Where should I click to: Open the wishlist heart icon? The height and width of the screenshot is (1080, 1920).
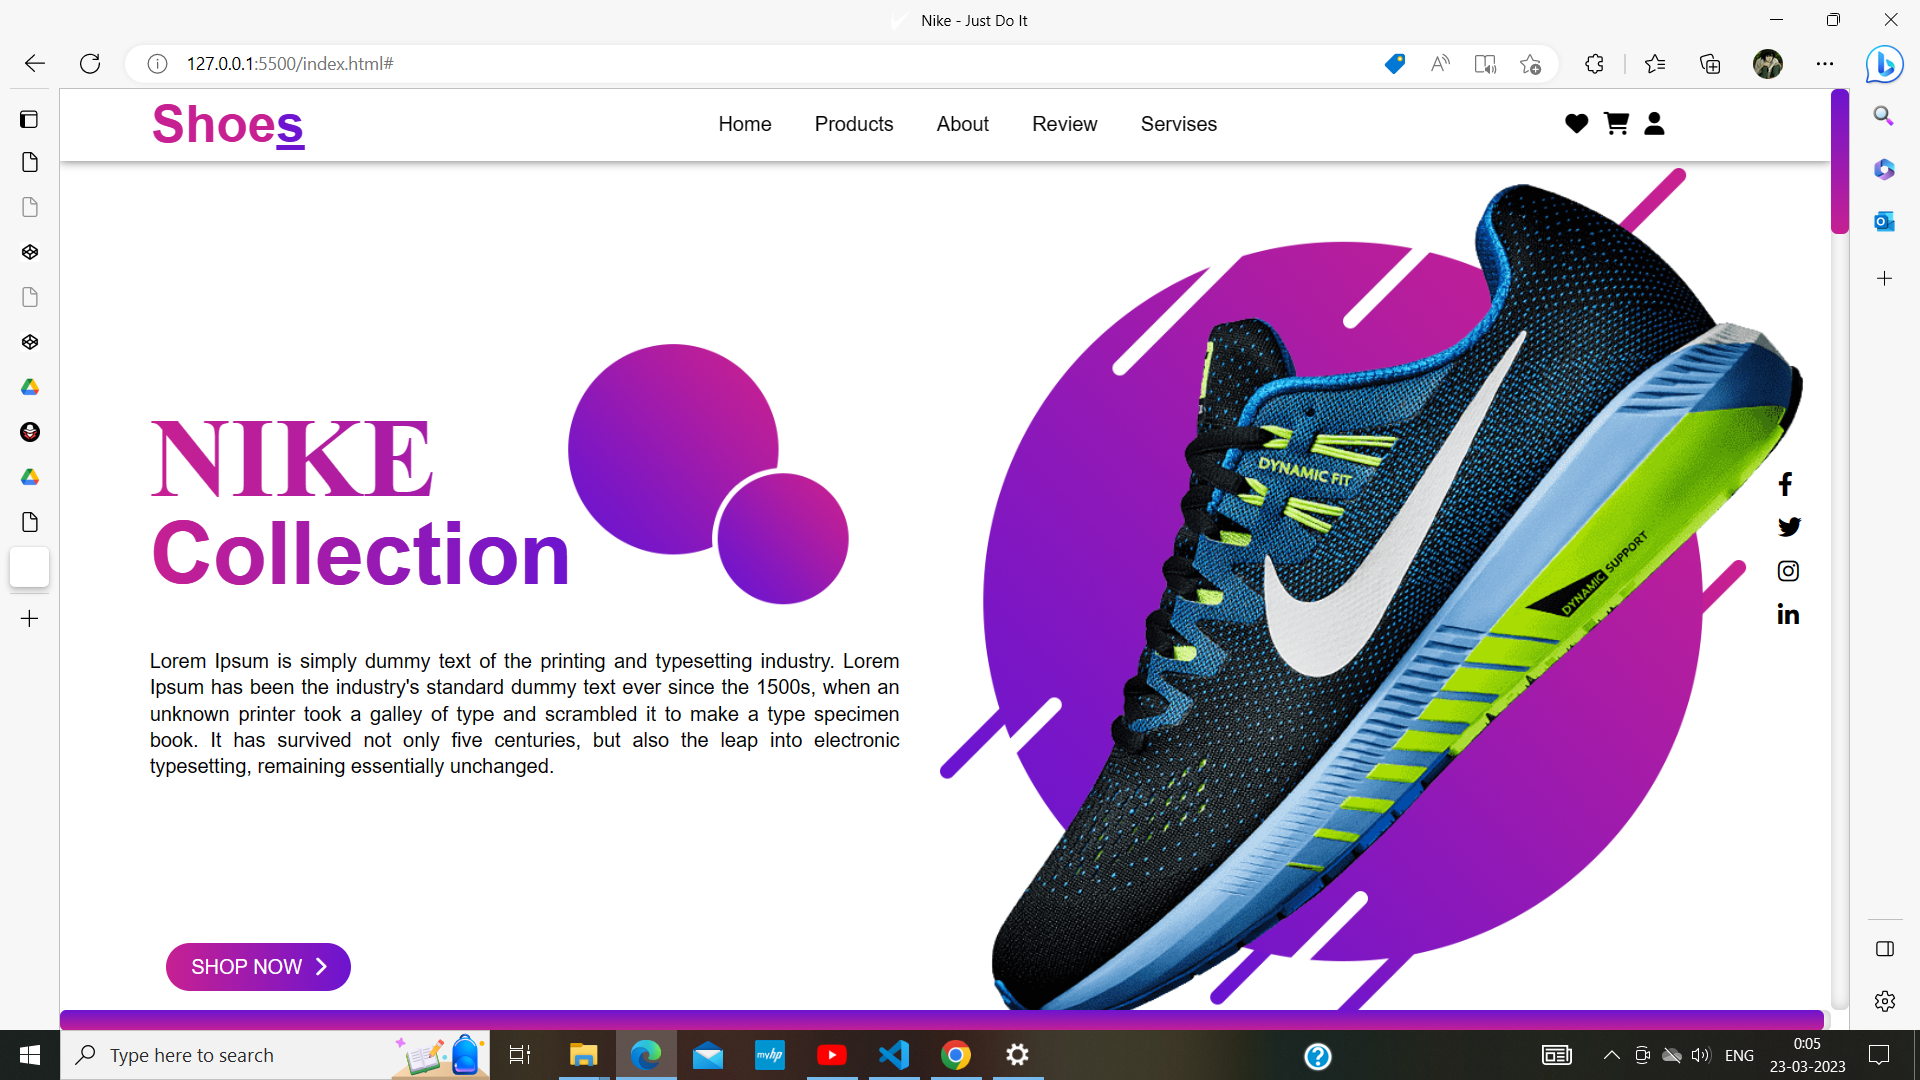tap(1576, 124)
